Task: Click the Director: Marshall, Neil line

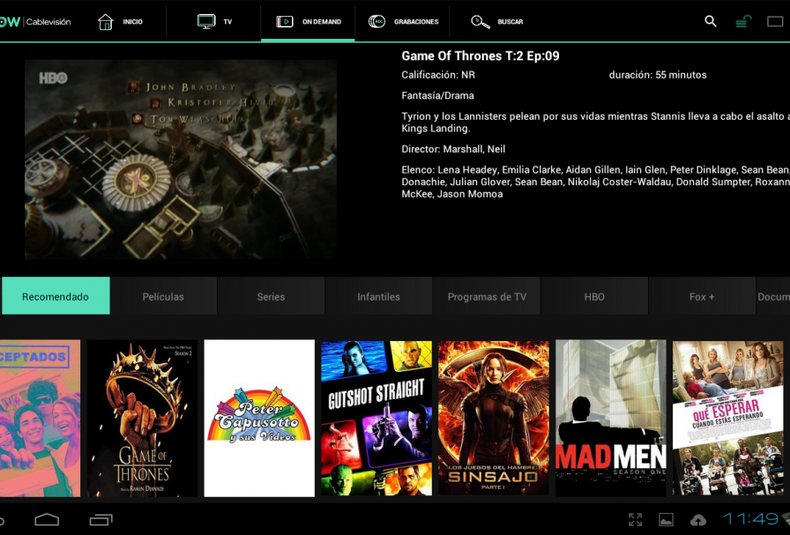Action: [x=453, y=149]
